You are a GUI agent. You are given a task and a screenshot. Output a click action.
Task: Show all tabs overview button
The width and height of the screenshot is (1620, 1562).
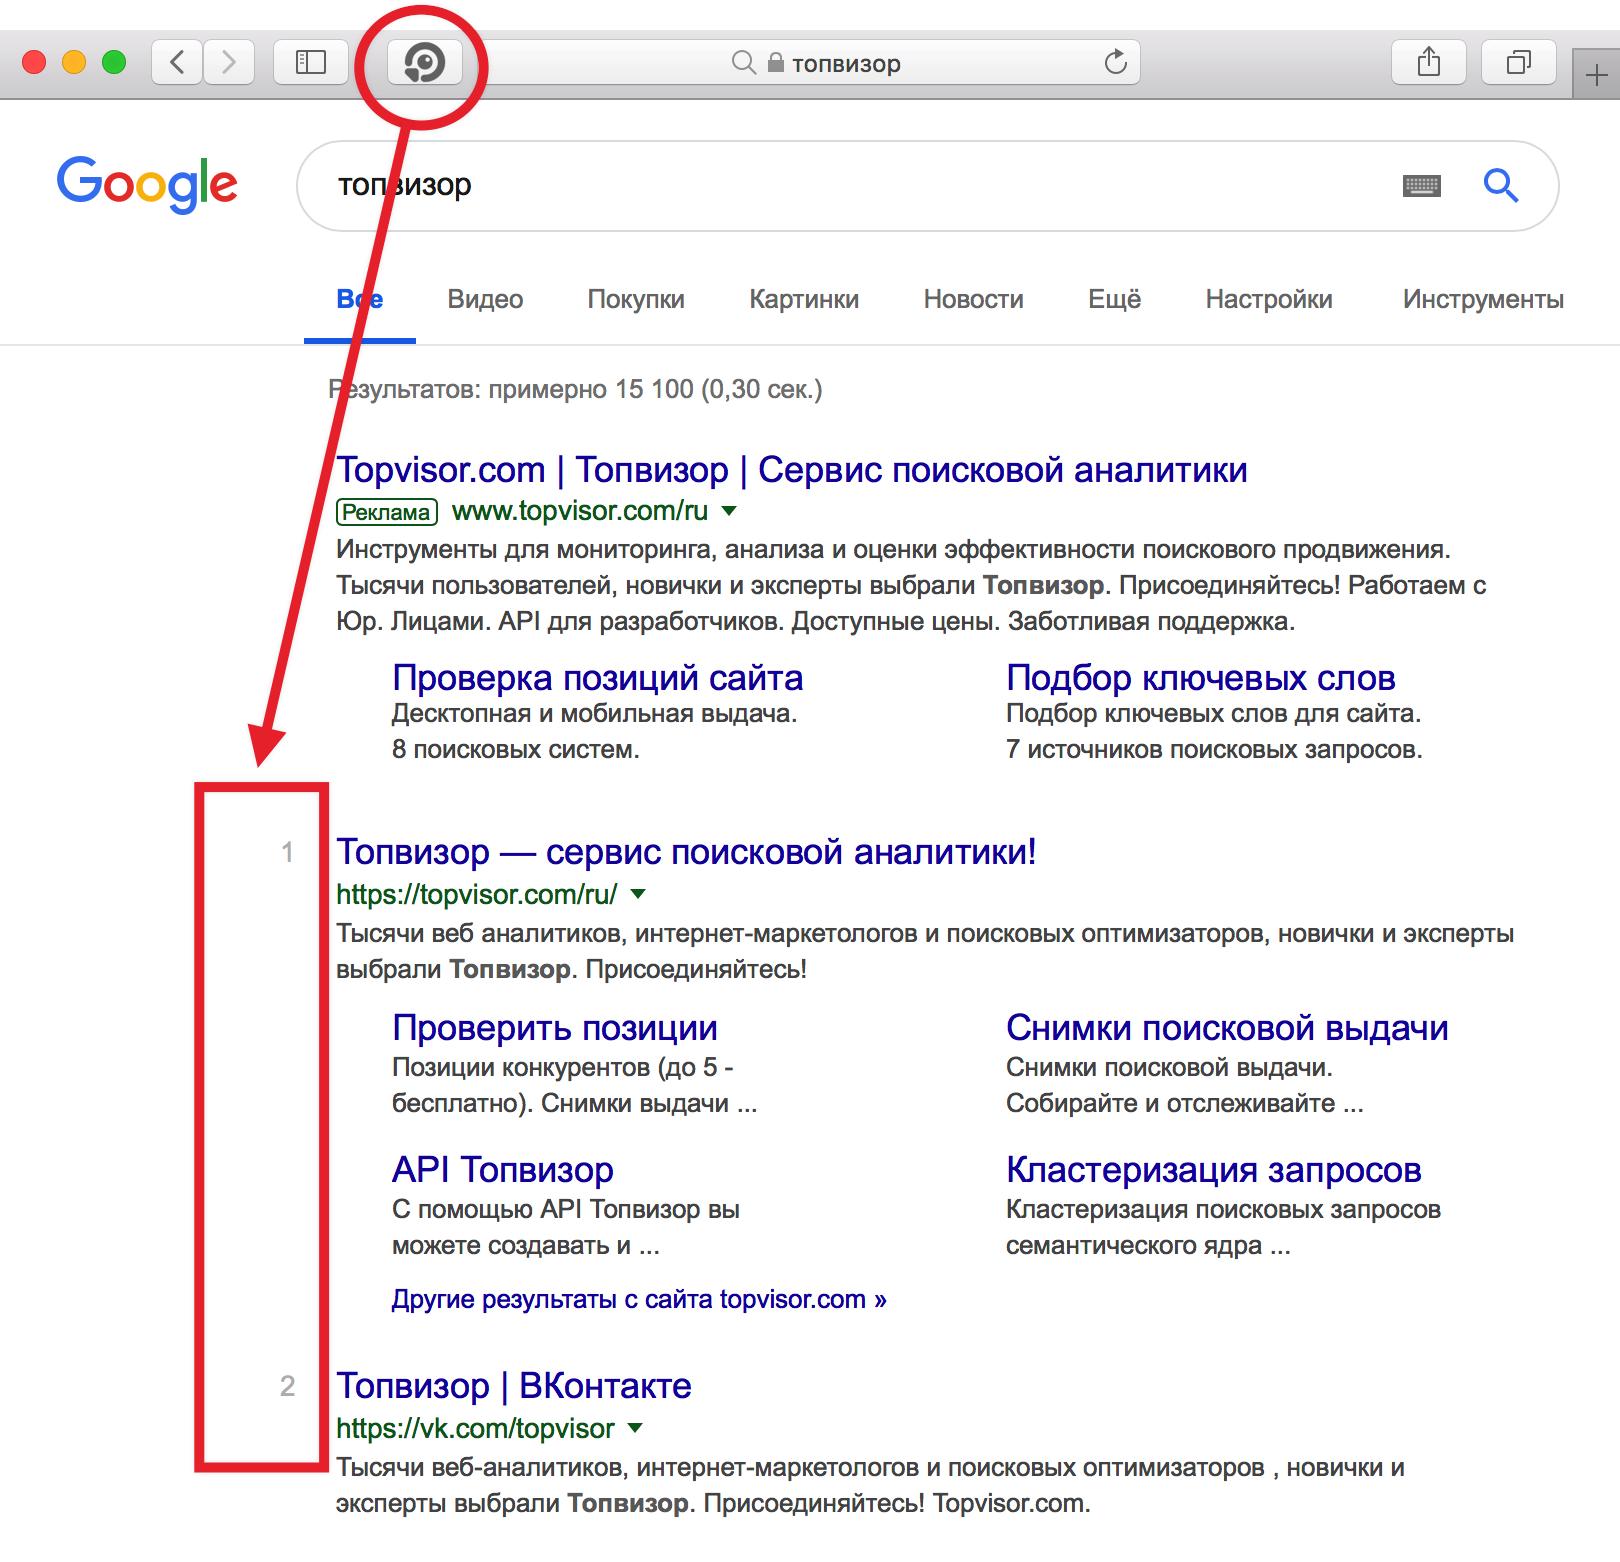(x=1519, y=63)
